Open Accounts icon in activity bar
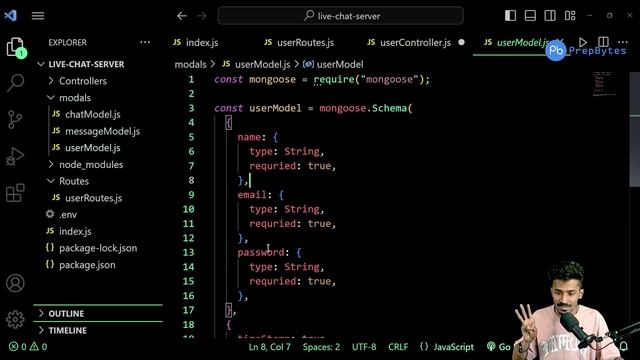Viewport: 640px width, 360px height. pos(16,283)
